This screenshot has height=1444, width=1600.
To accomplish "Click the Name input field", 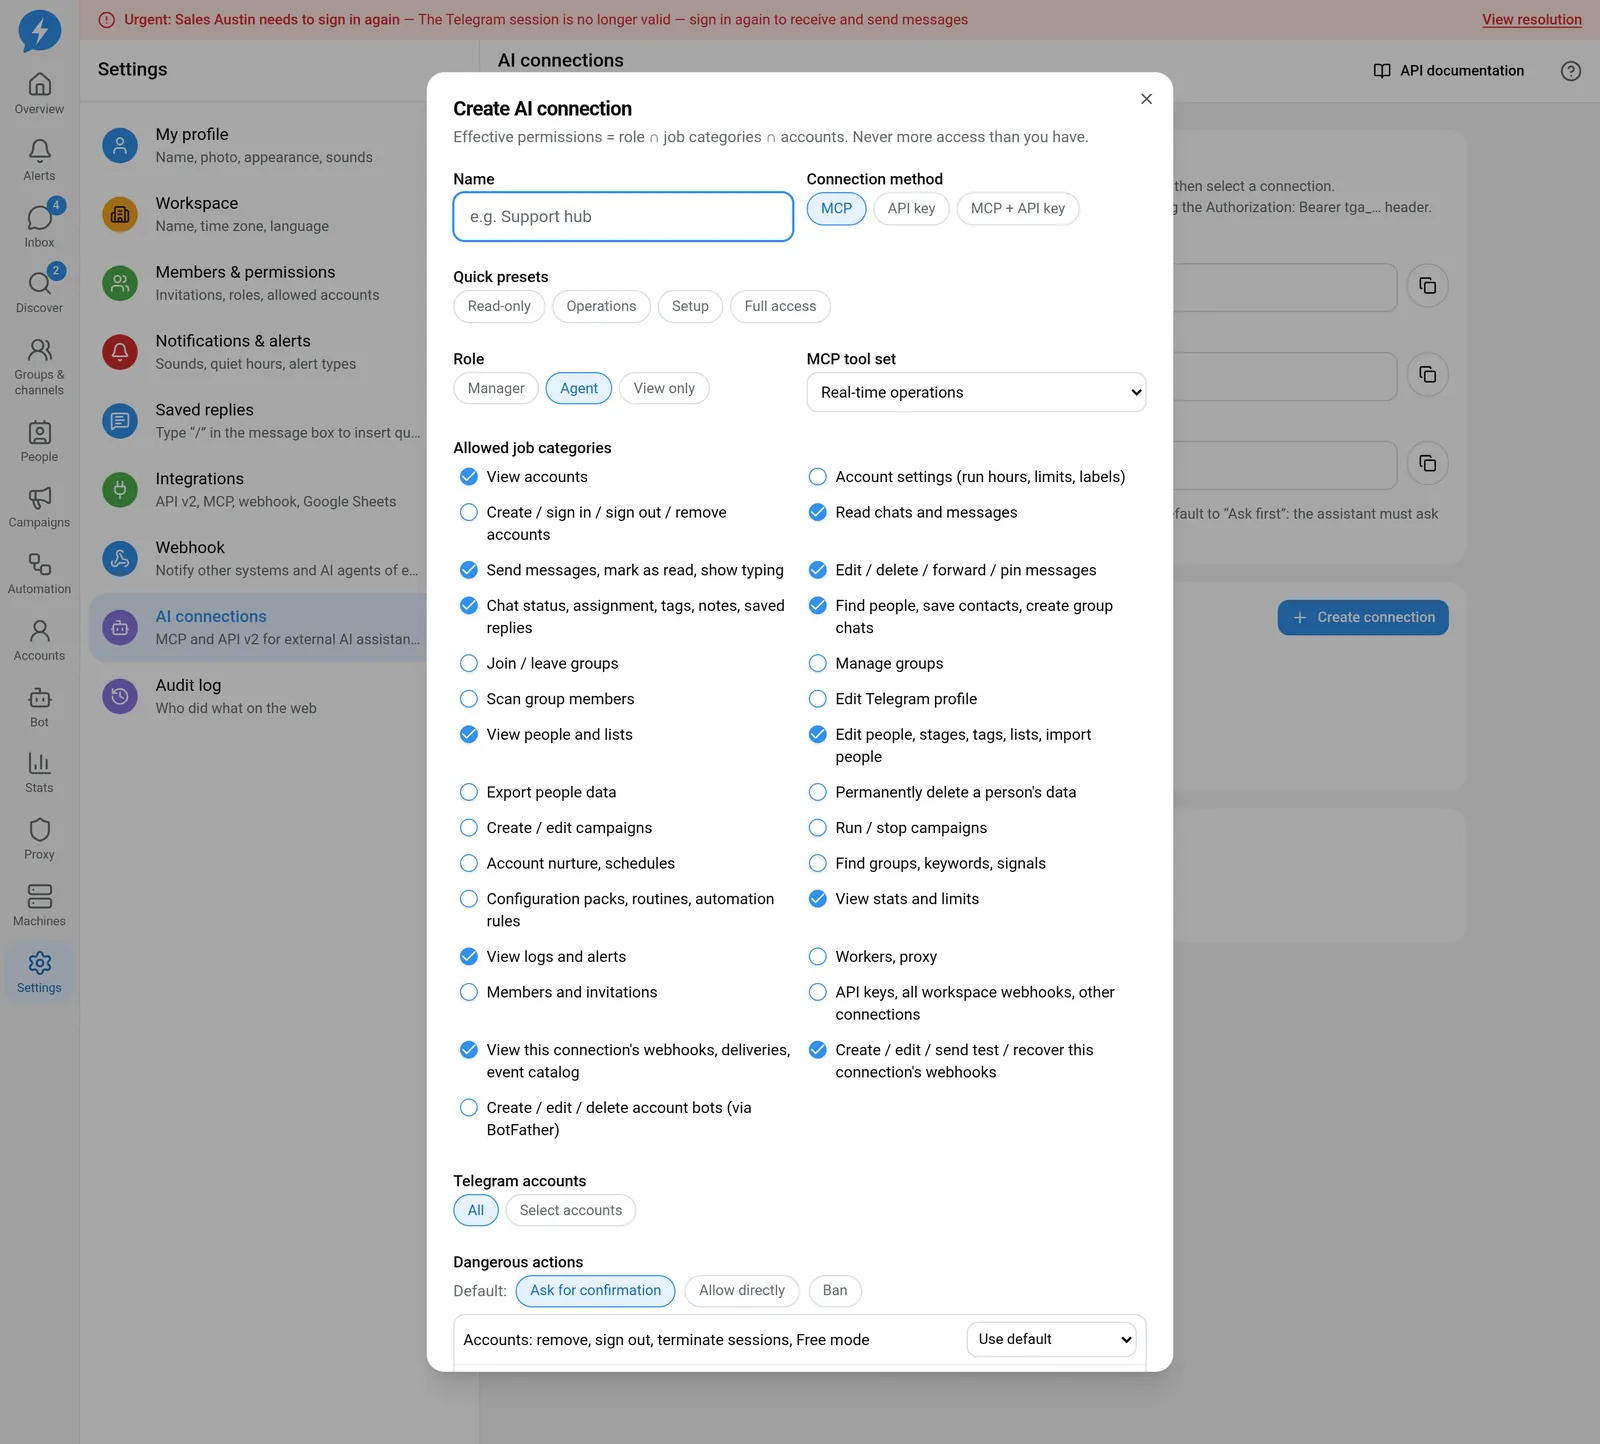I will coord(623,217).
